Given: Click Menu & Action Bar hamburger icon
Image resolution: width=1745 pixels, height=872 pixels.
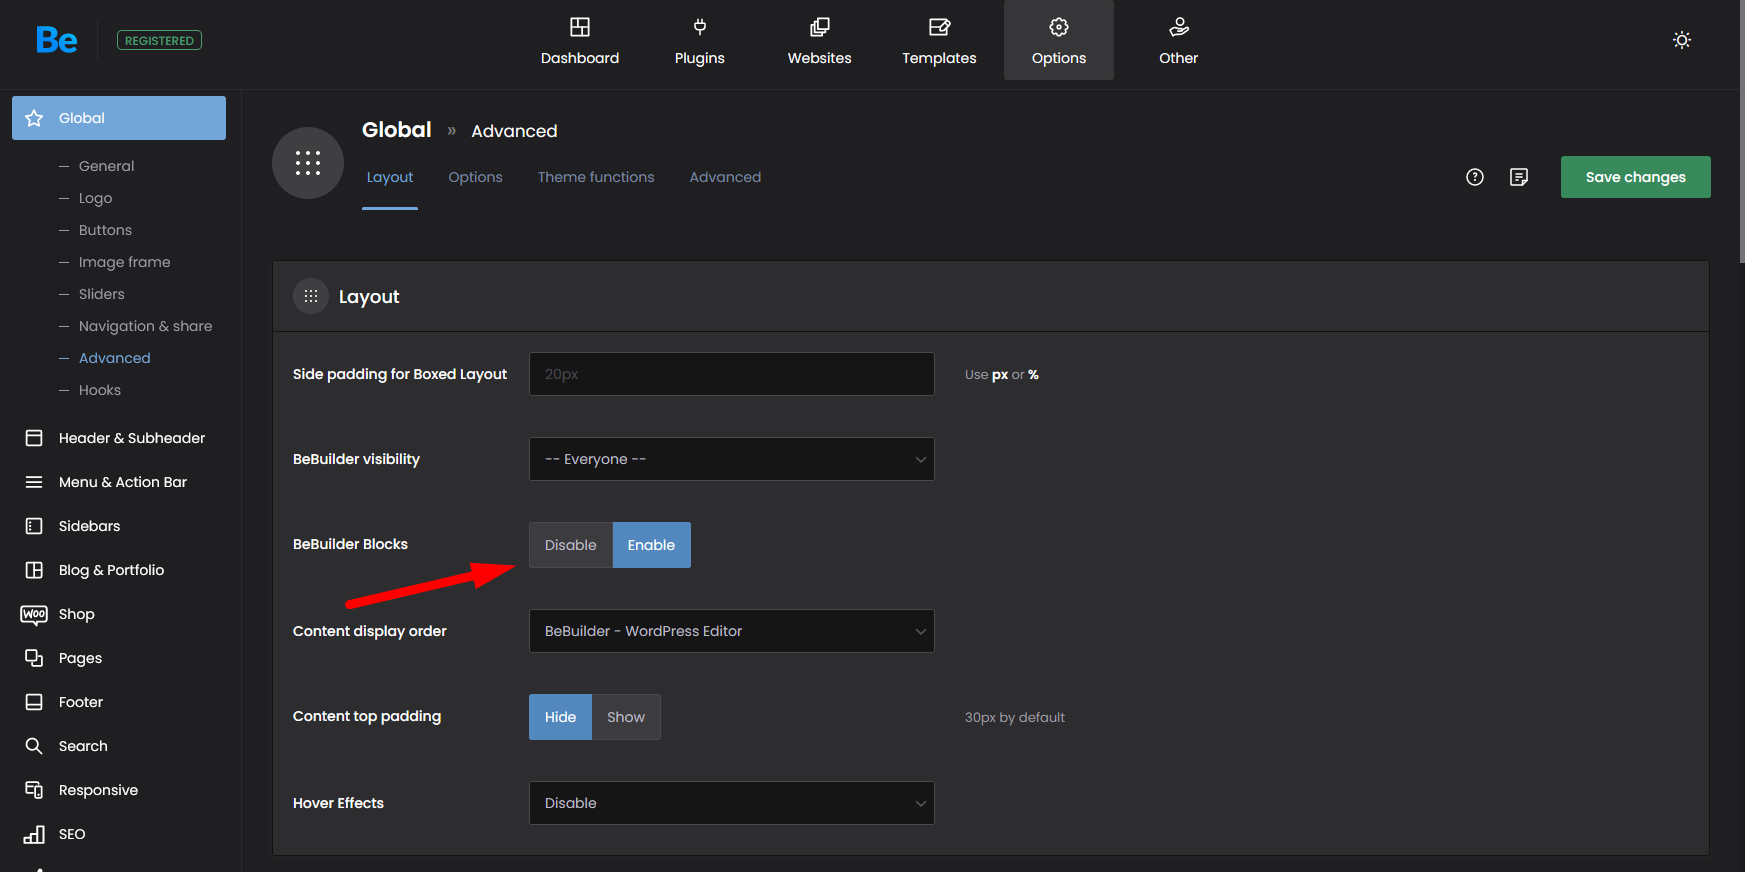Looking at the screenshot, I should tap(34, 482).
